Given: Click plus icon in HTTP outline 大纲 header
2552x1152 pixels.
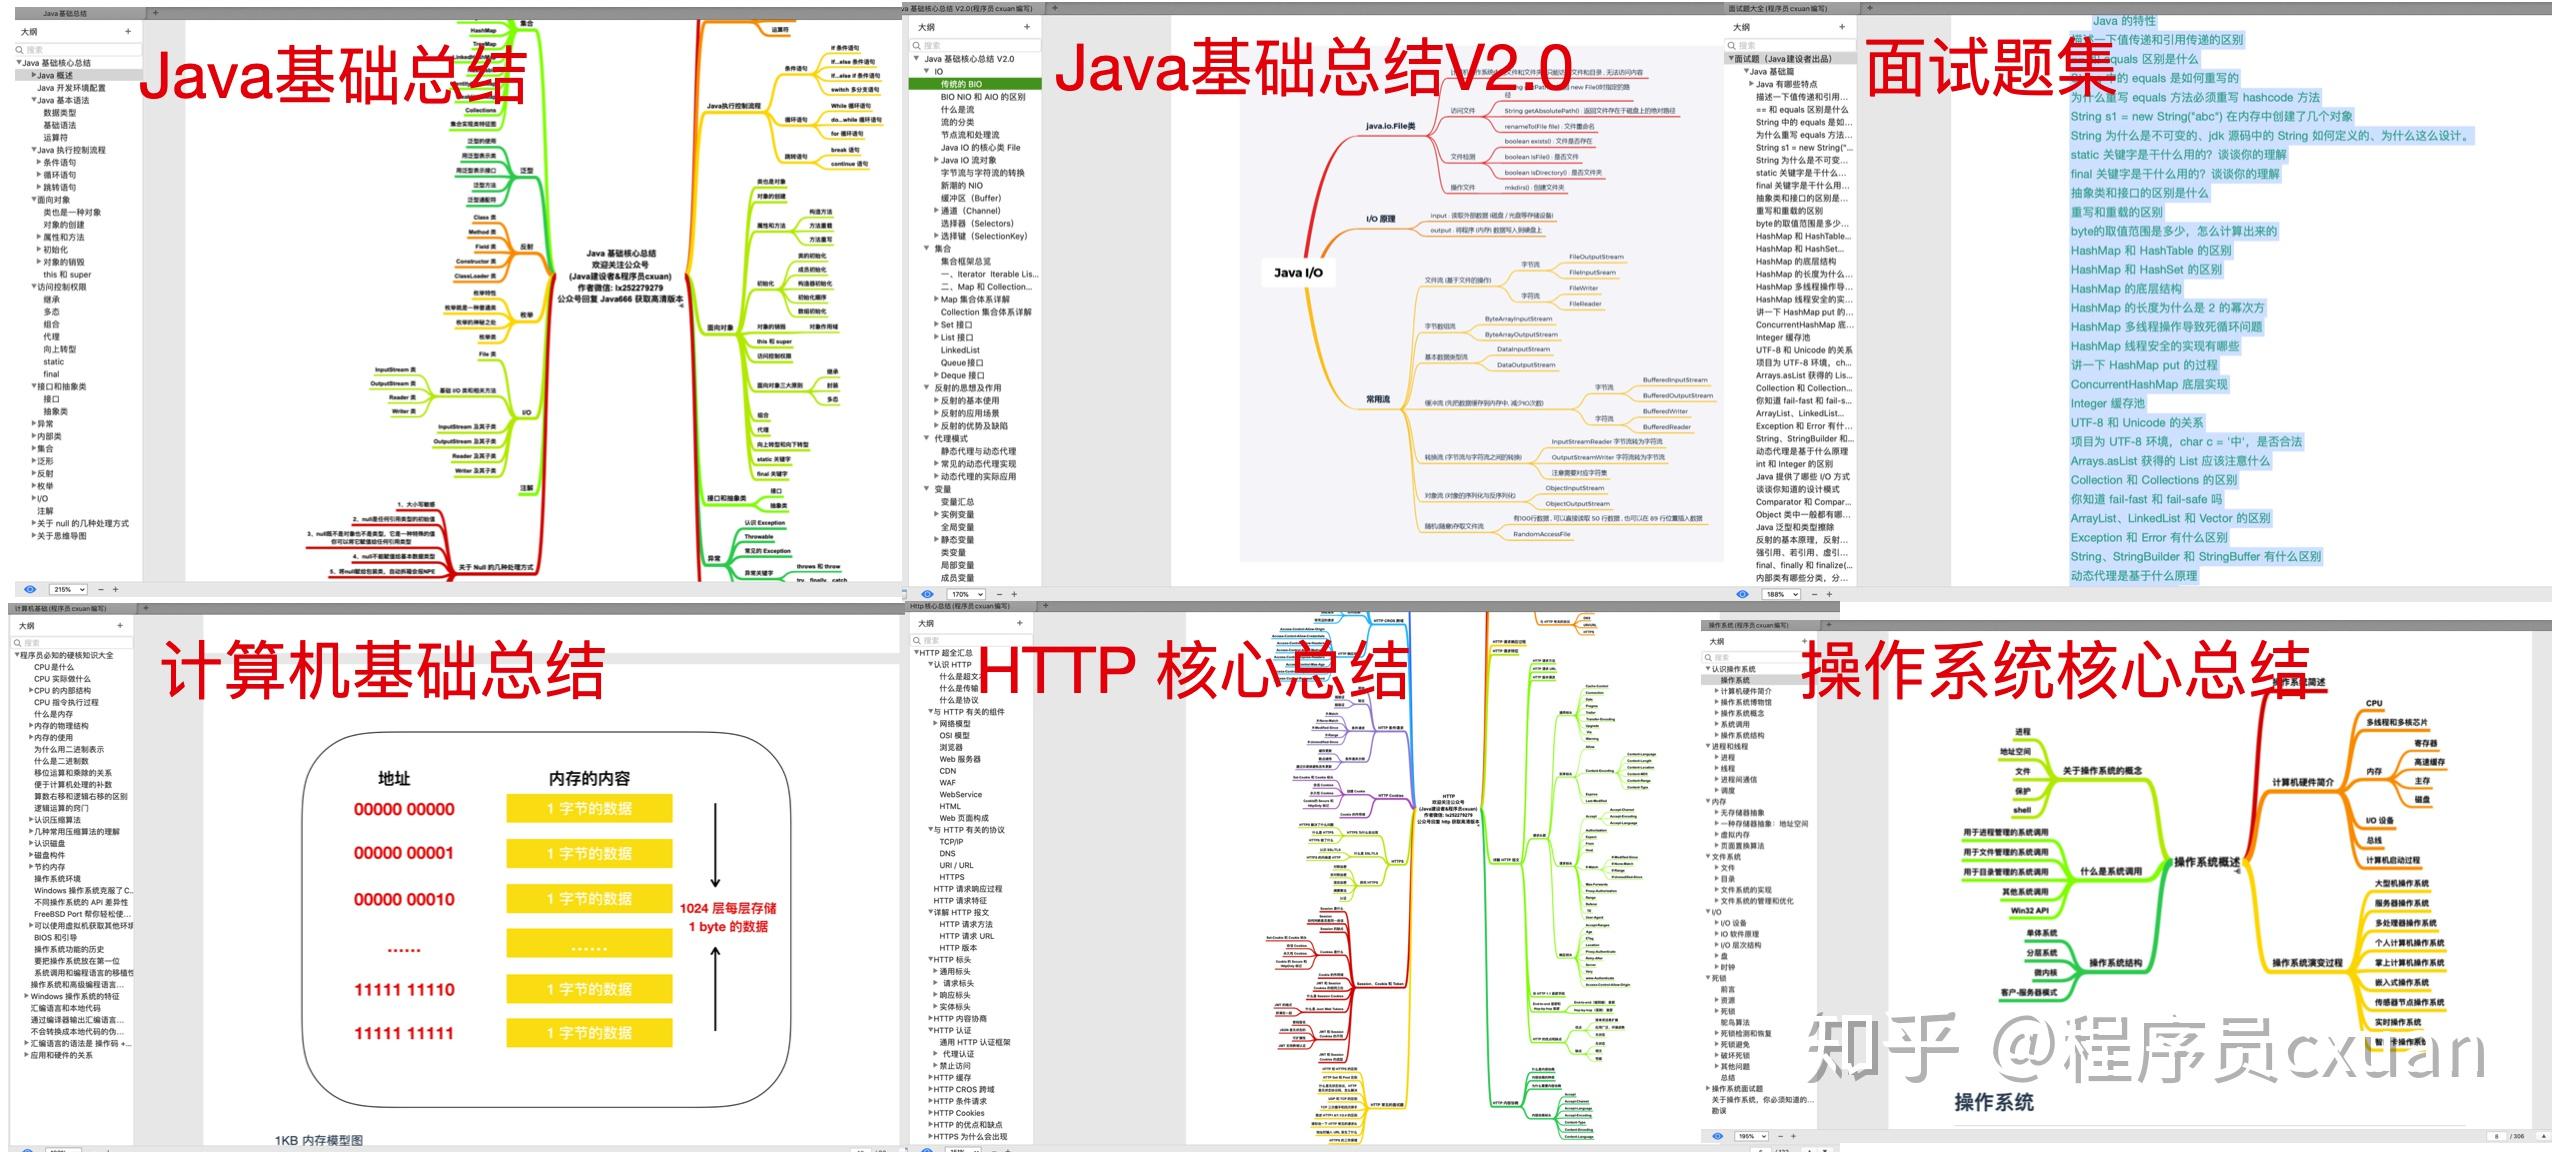Looking at the screenshot, I should (x=1020, y=623).
